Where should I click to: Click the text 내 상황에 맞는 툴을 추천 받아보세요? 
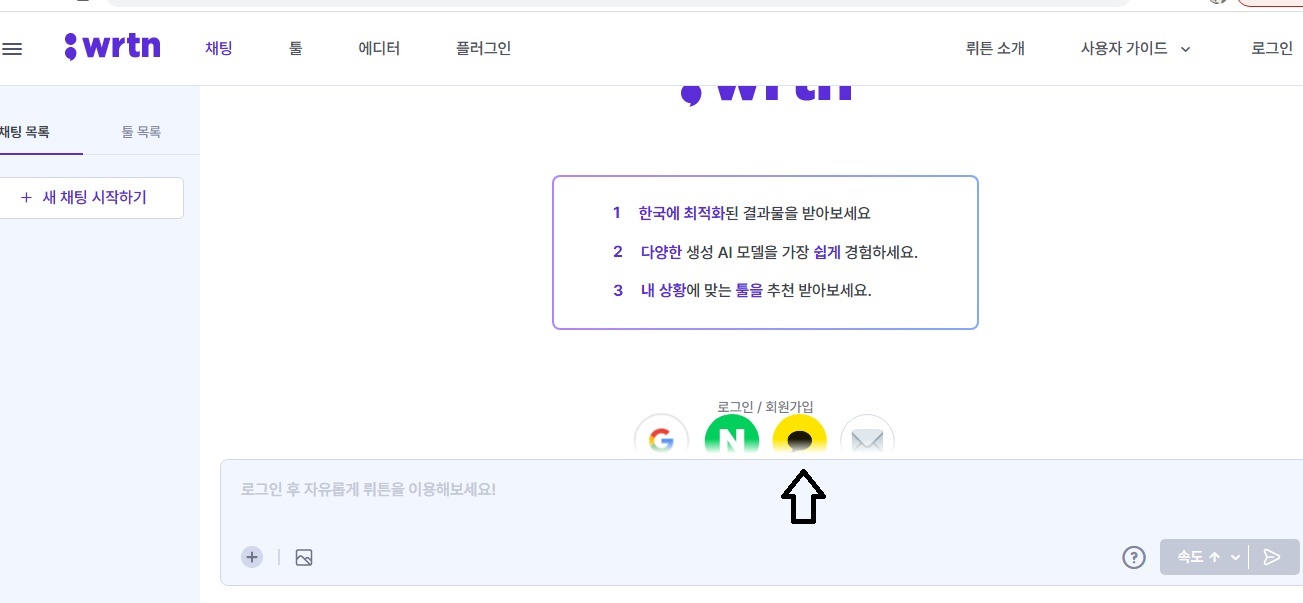[756, 291]
